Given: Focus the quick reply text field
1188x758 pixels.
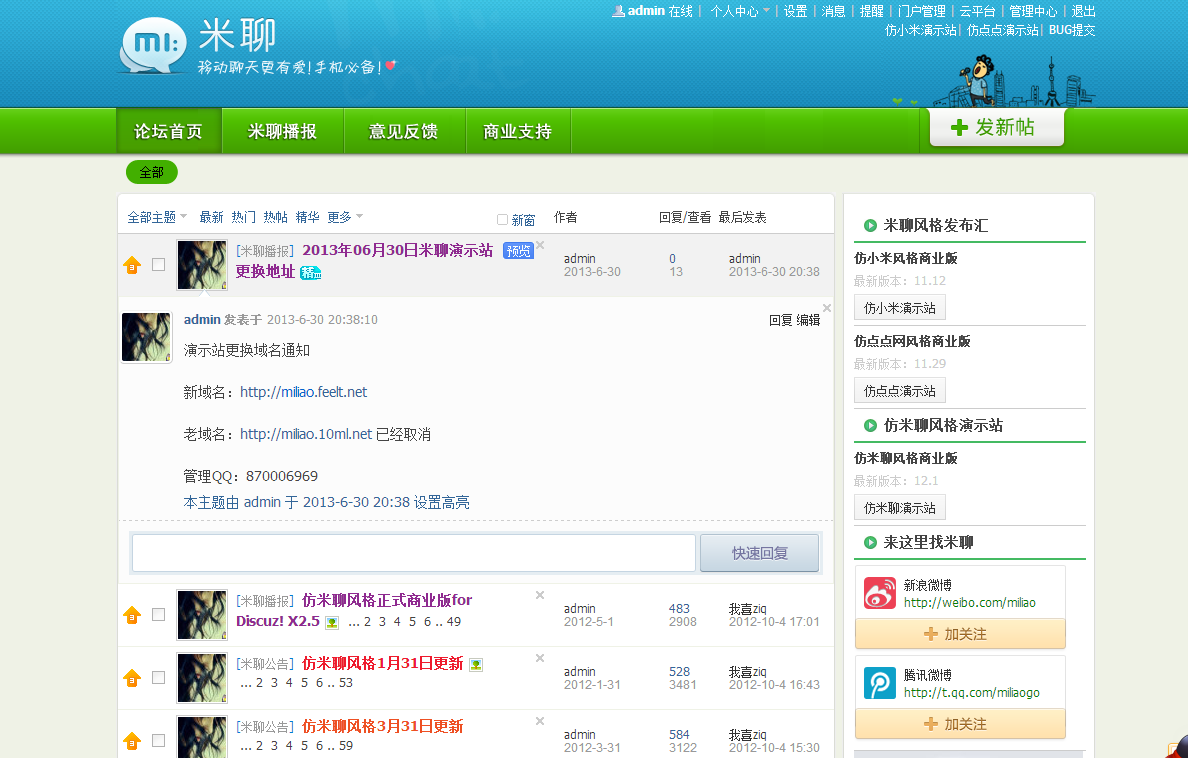Looking at the screenshot, I should (414, 553).
